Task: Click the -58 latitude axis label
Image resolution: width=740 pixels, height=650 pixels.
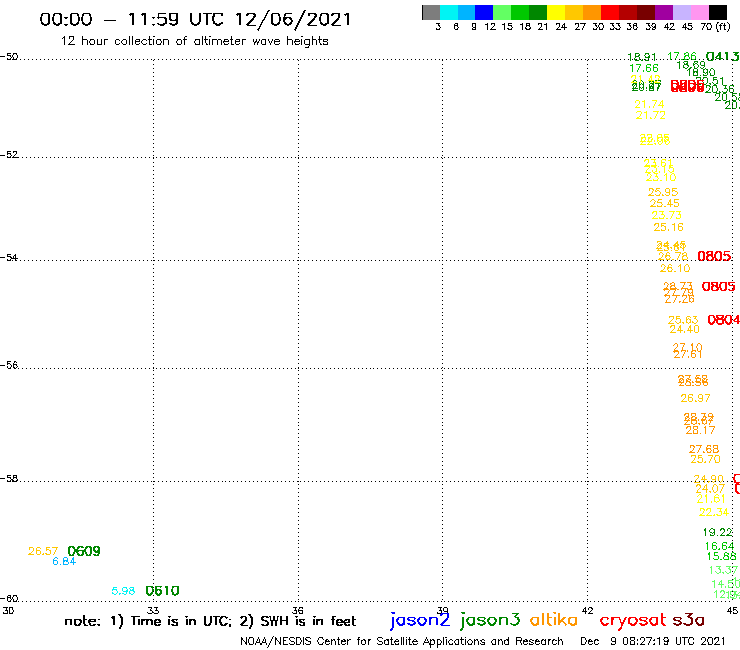Action: (9, 479)
